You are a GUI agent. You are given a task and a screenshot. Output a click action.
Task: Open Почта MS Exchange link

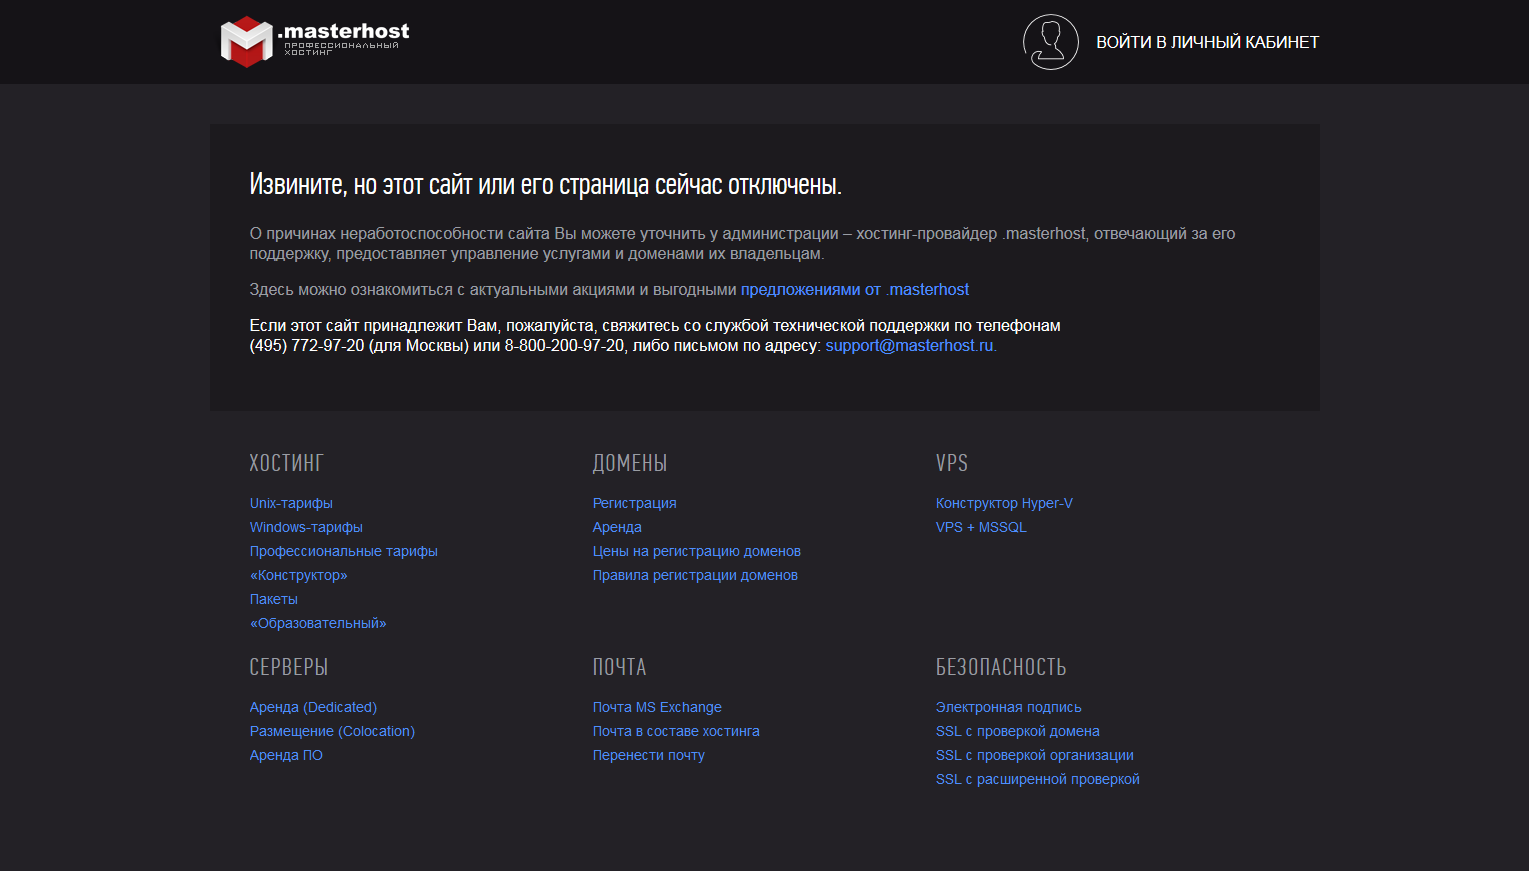click(x=657, y=707)
